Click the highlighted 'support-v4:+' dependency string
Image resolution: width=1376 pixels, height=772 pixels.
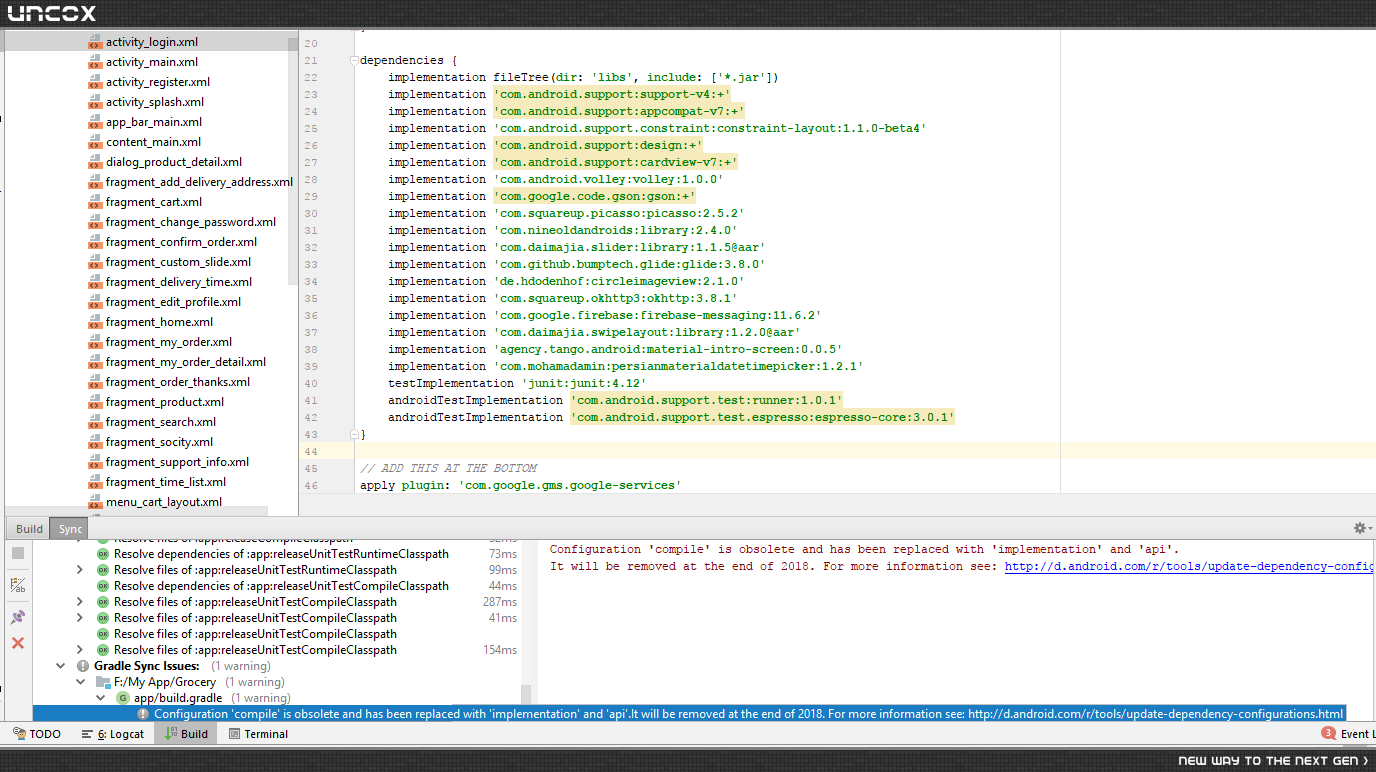[x=614, y=94]
